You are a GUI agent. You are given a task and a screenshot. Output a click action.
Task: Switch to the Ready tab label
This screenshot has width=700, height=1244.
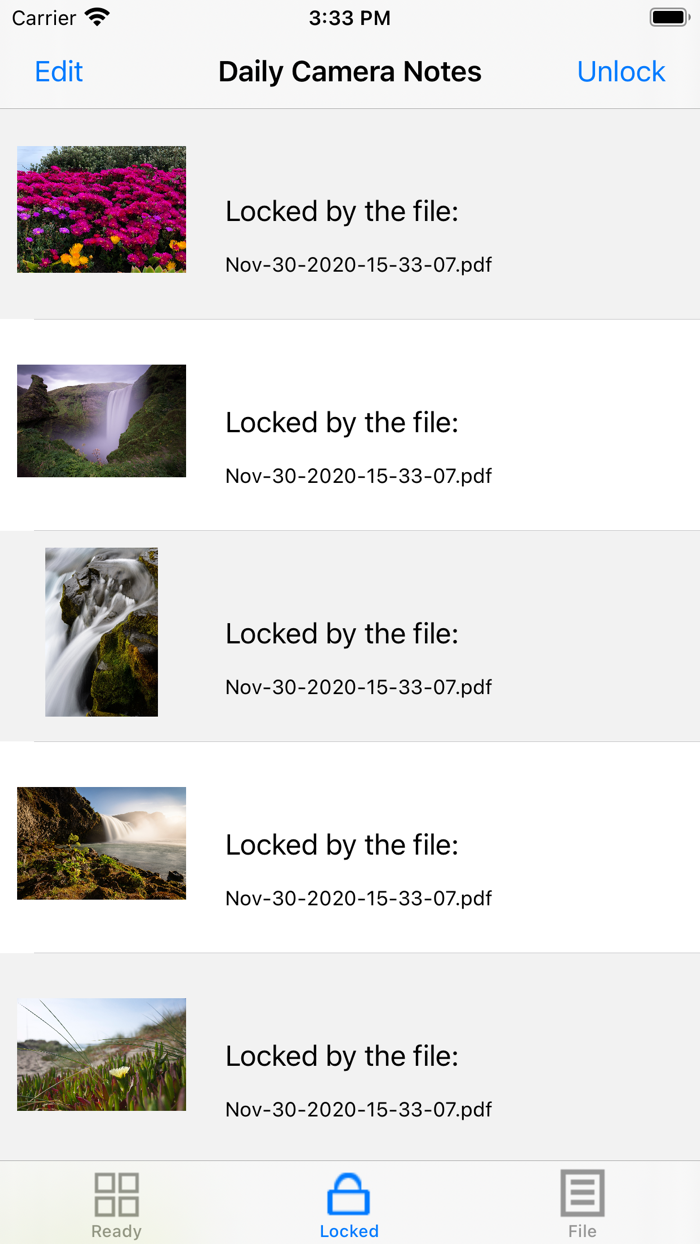pos(116,1231)
